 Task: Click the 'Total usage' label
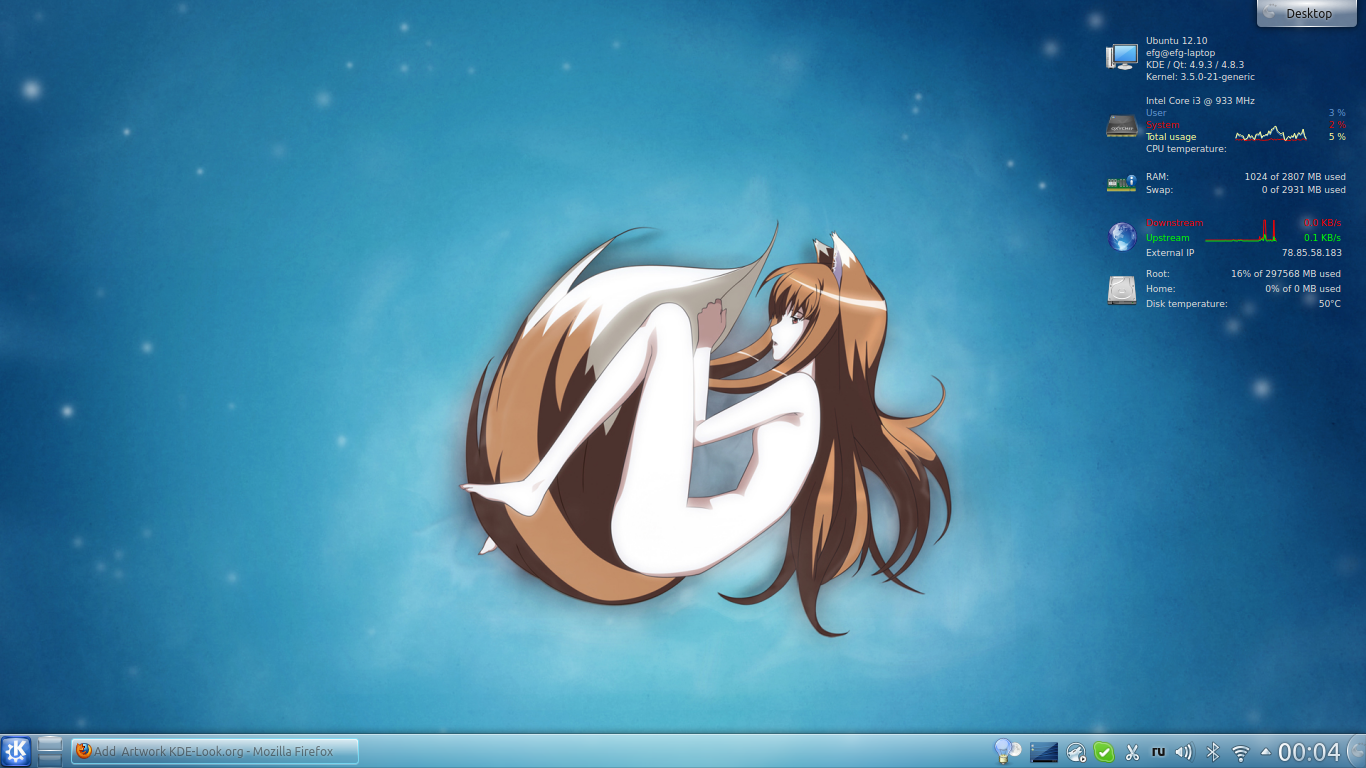(x=1171, y=137)
